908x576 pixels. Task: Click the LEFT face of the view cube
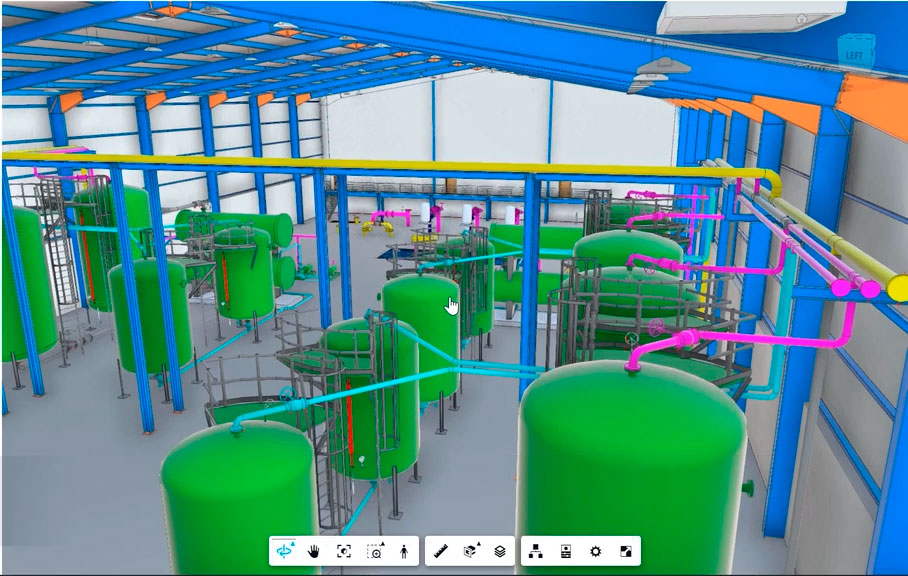coord(855,53)
